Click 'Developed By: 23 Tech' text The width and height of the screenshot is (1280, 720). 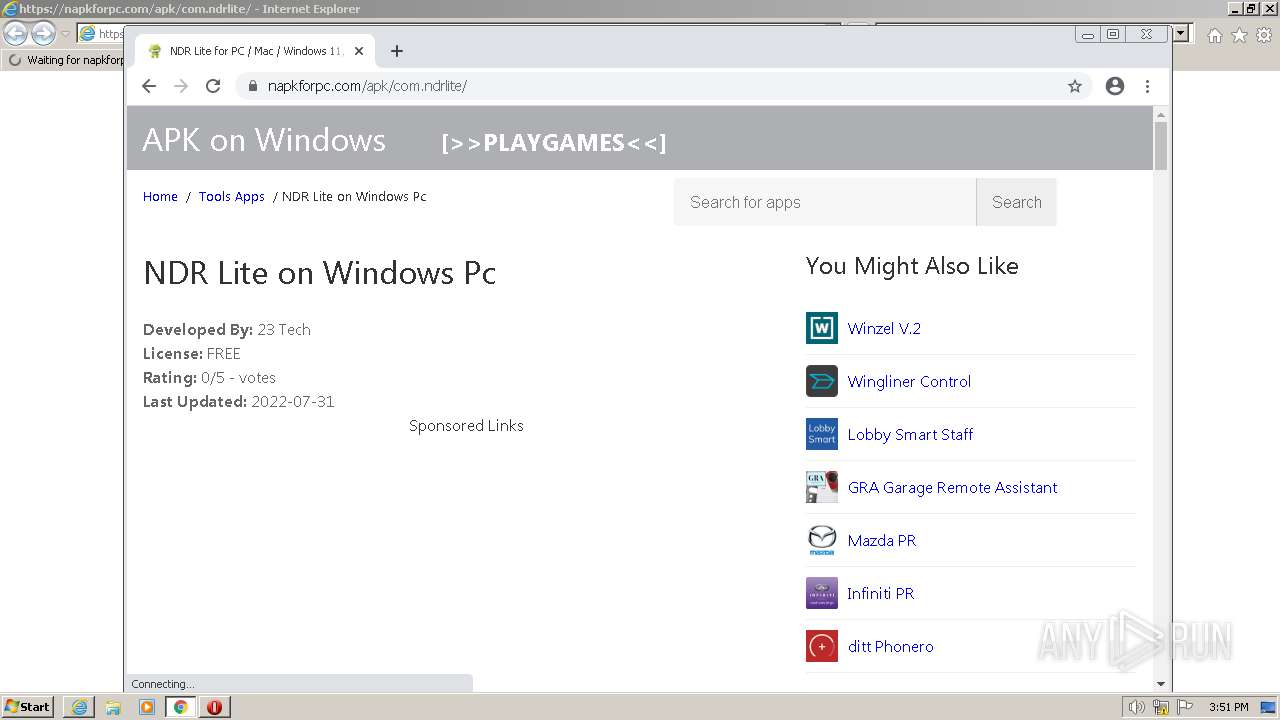pyautogui.click(x=227, y=330)
